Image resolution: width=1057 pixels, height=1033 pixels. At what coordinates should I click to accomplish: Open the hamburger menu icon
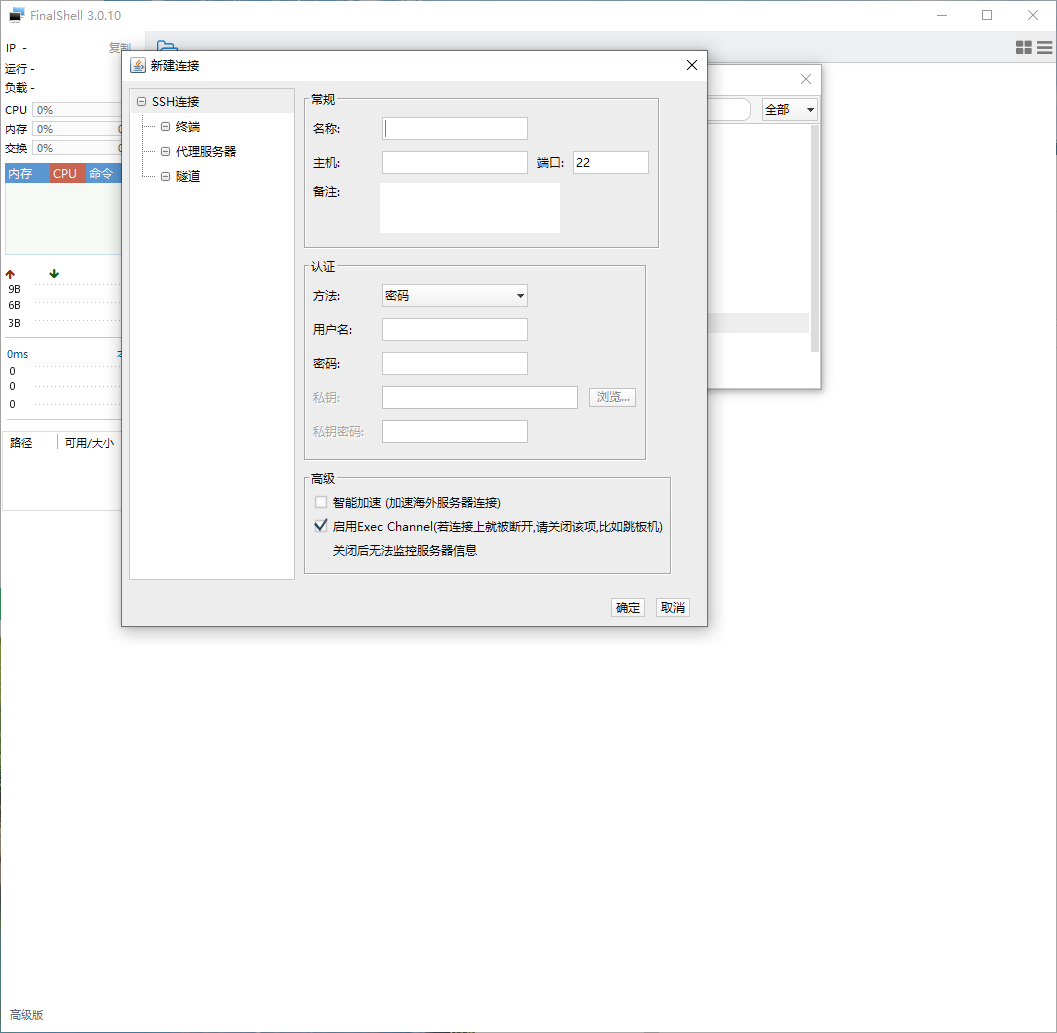click(1045, 47)
